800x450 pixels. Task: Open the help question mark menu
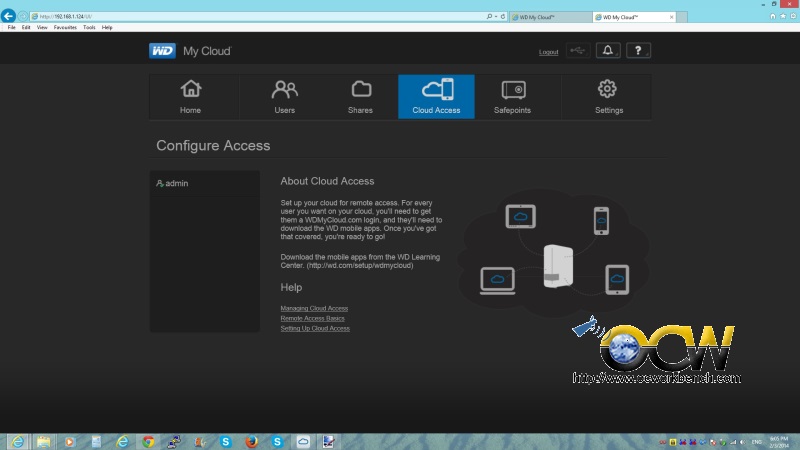pos(638,51)
